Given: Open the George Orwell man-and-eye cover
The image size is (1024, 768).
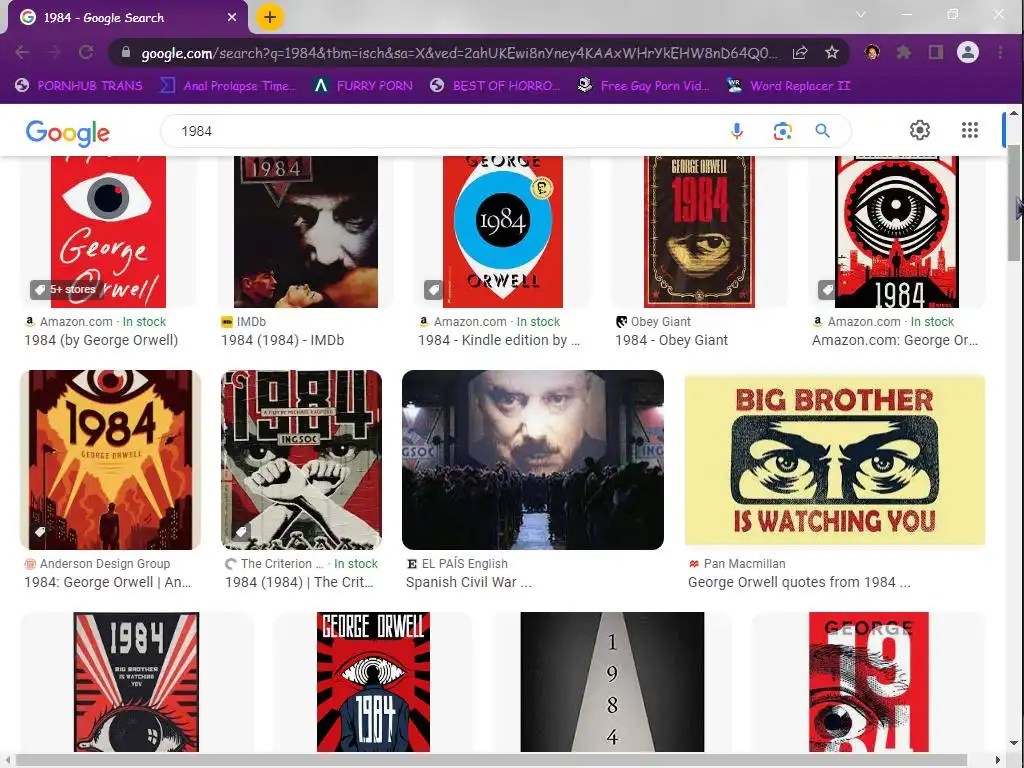Looking at the screenshot, I should [x=373, y=682].
